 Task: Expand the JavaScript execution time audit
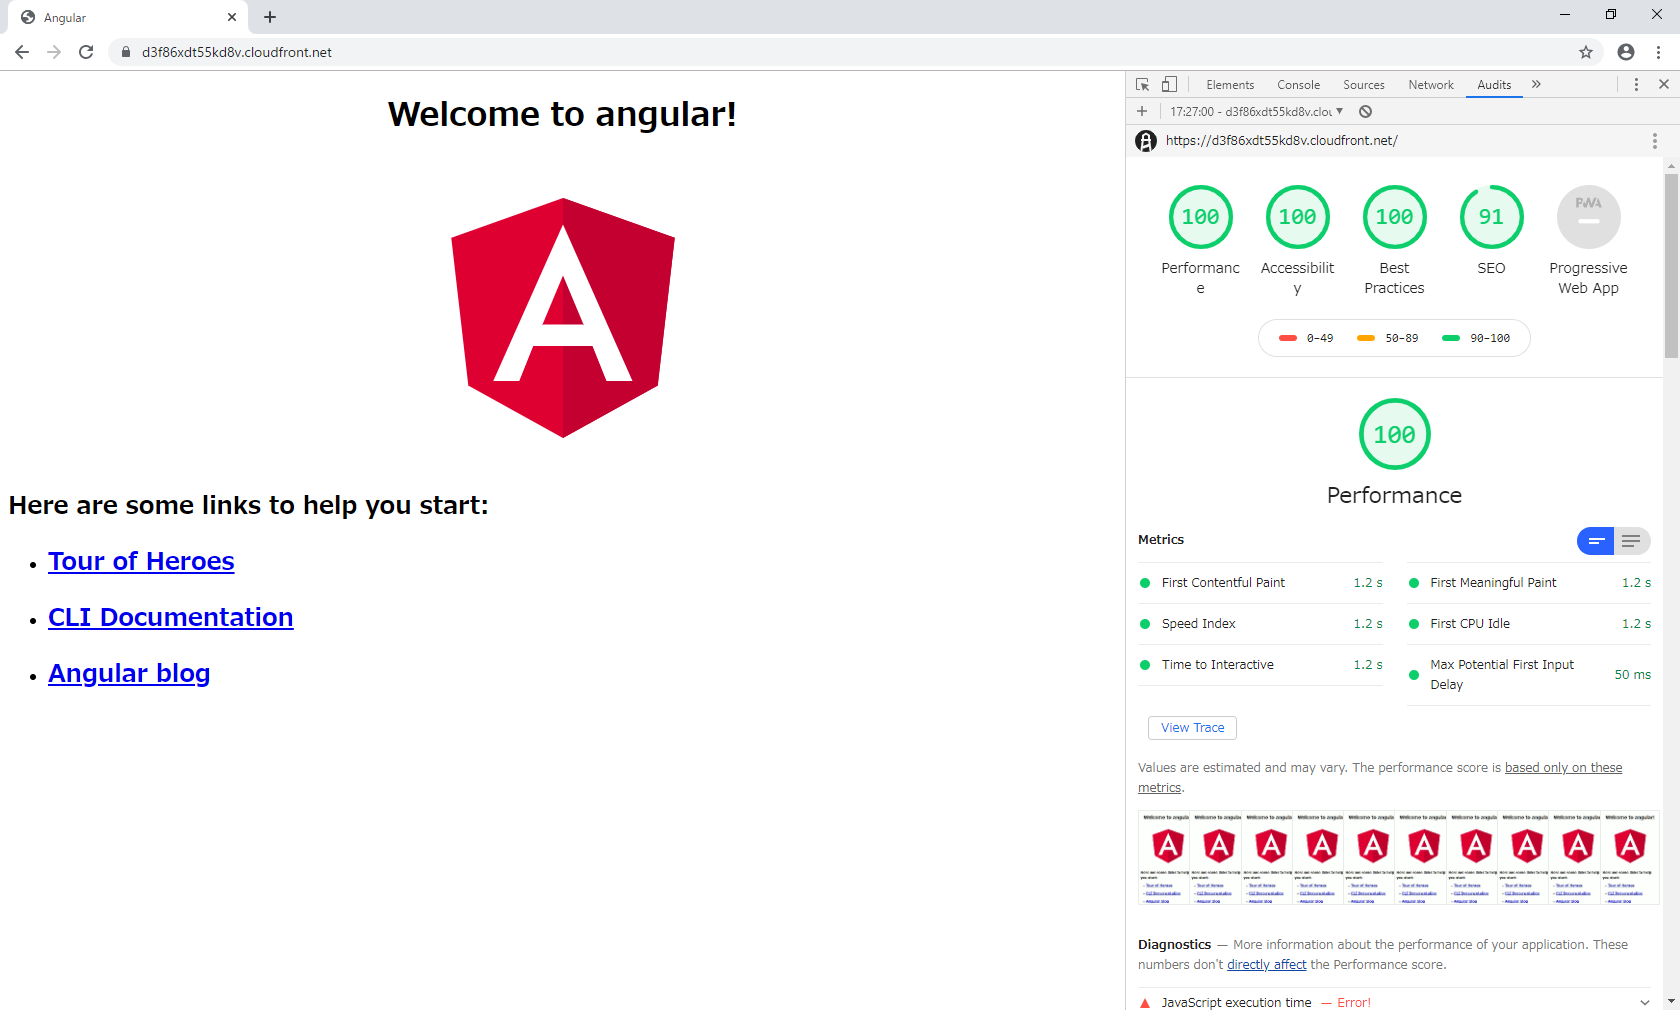click(x=1394, y=1002)
